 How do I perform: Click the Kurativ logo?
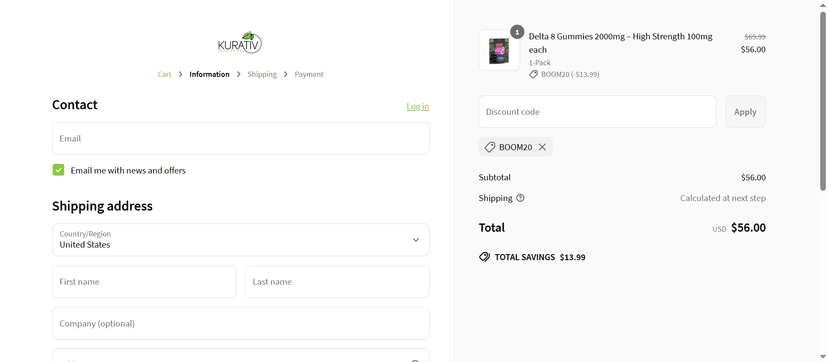point(240,43)
